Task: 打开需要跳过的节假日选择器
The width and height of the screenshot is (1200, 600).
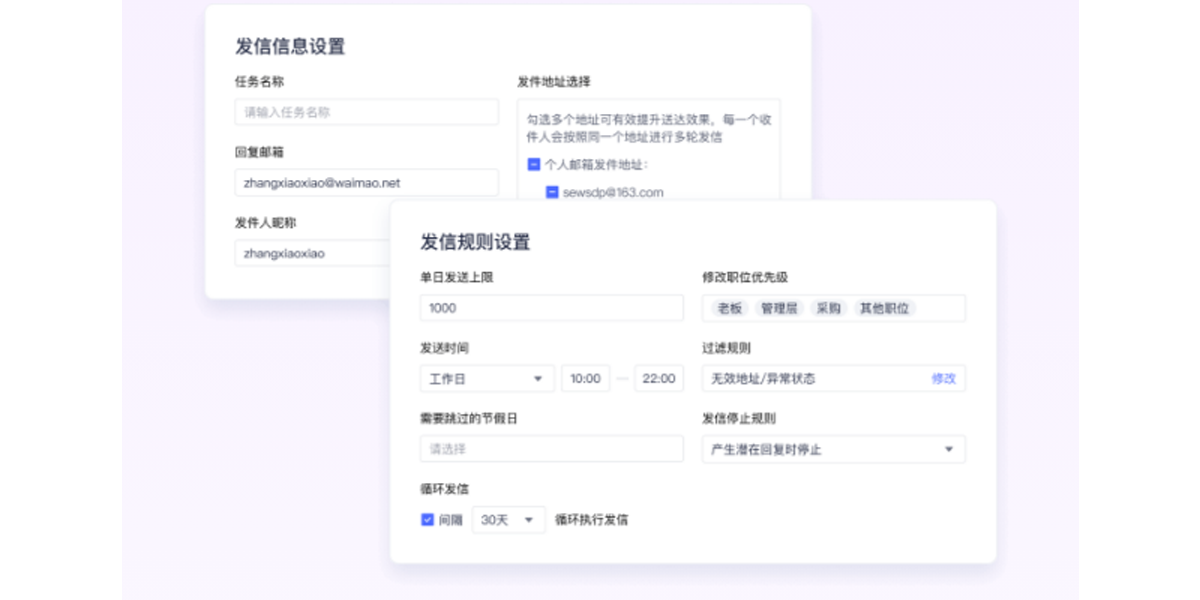Action: 551,449
